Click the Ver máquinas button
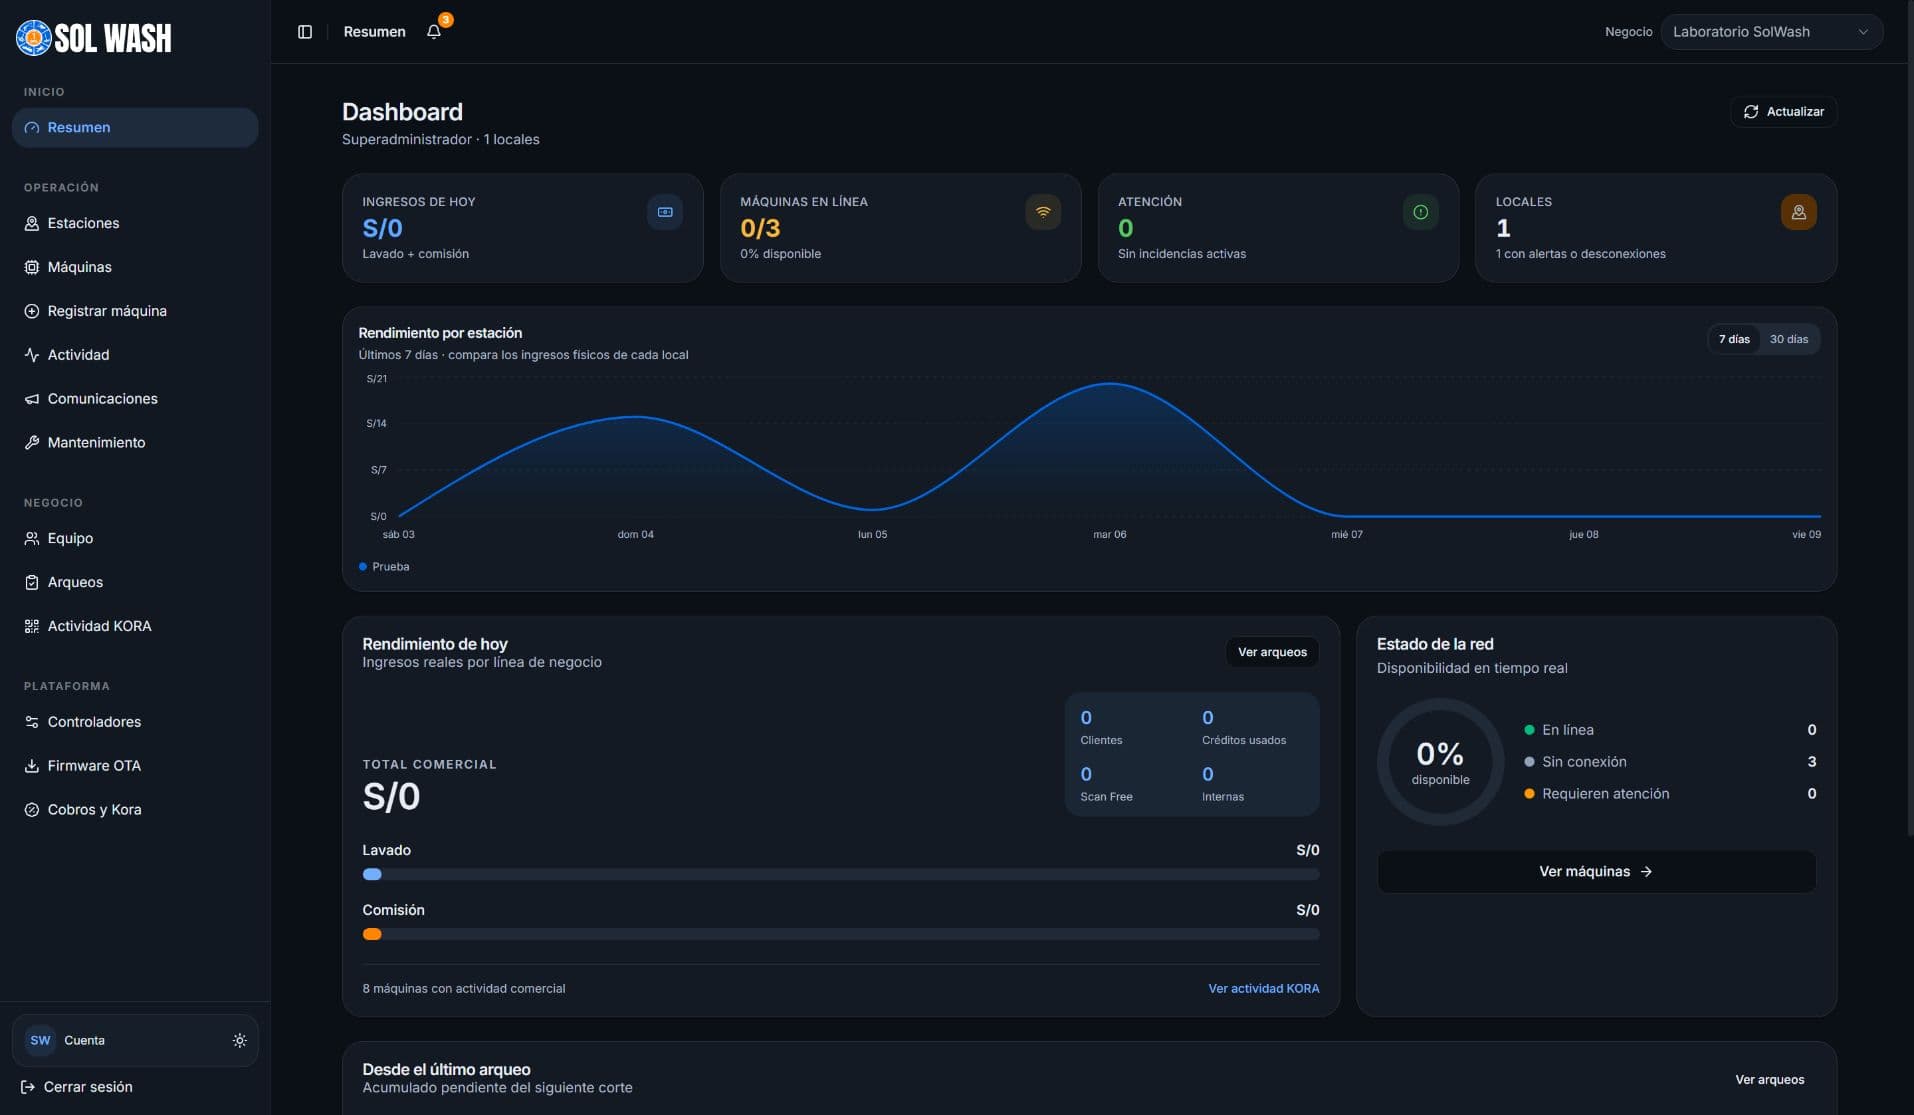Image resolution: width=1914 pixels, height=1115 pixels. 1596,872
